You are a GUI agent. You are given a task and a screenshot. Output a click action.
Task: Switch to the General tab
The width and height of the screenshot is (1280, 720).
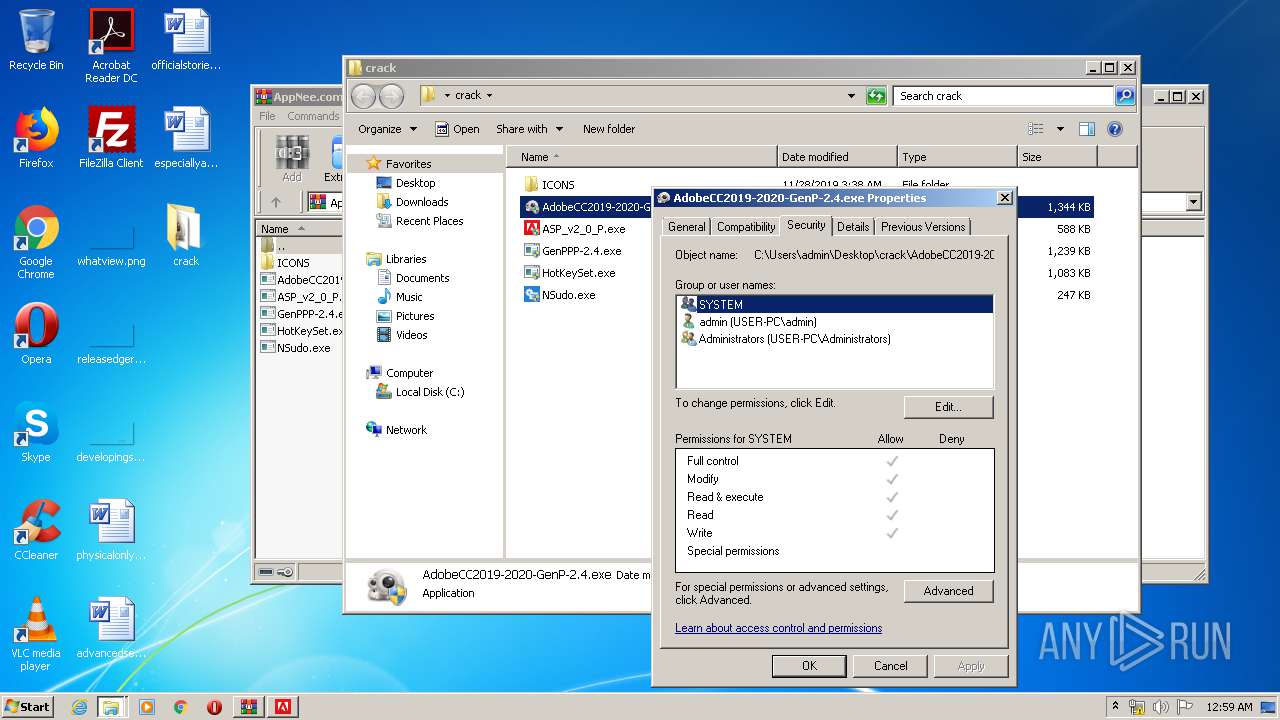[687, 227]
